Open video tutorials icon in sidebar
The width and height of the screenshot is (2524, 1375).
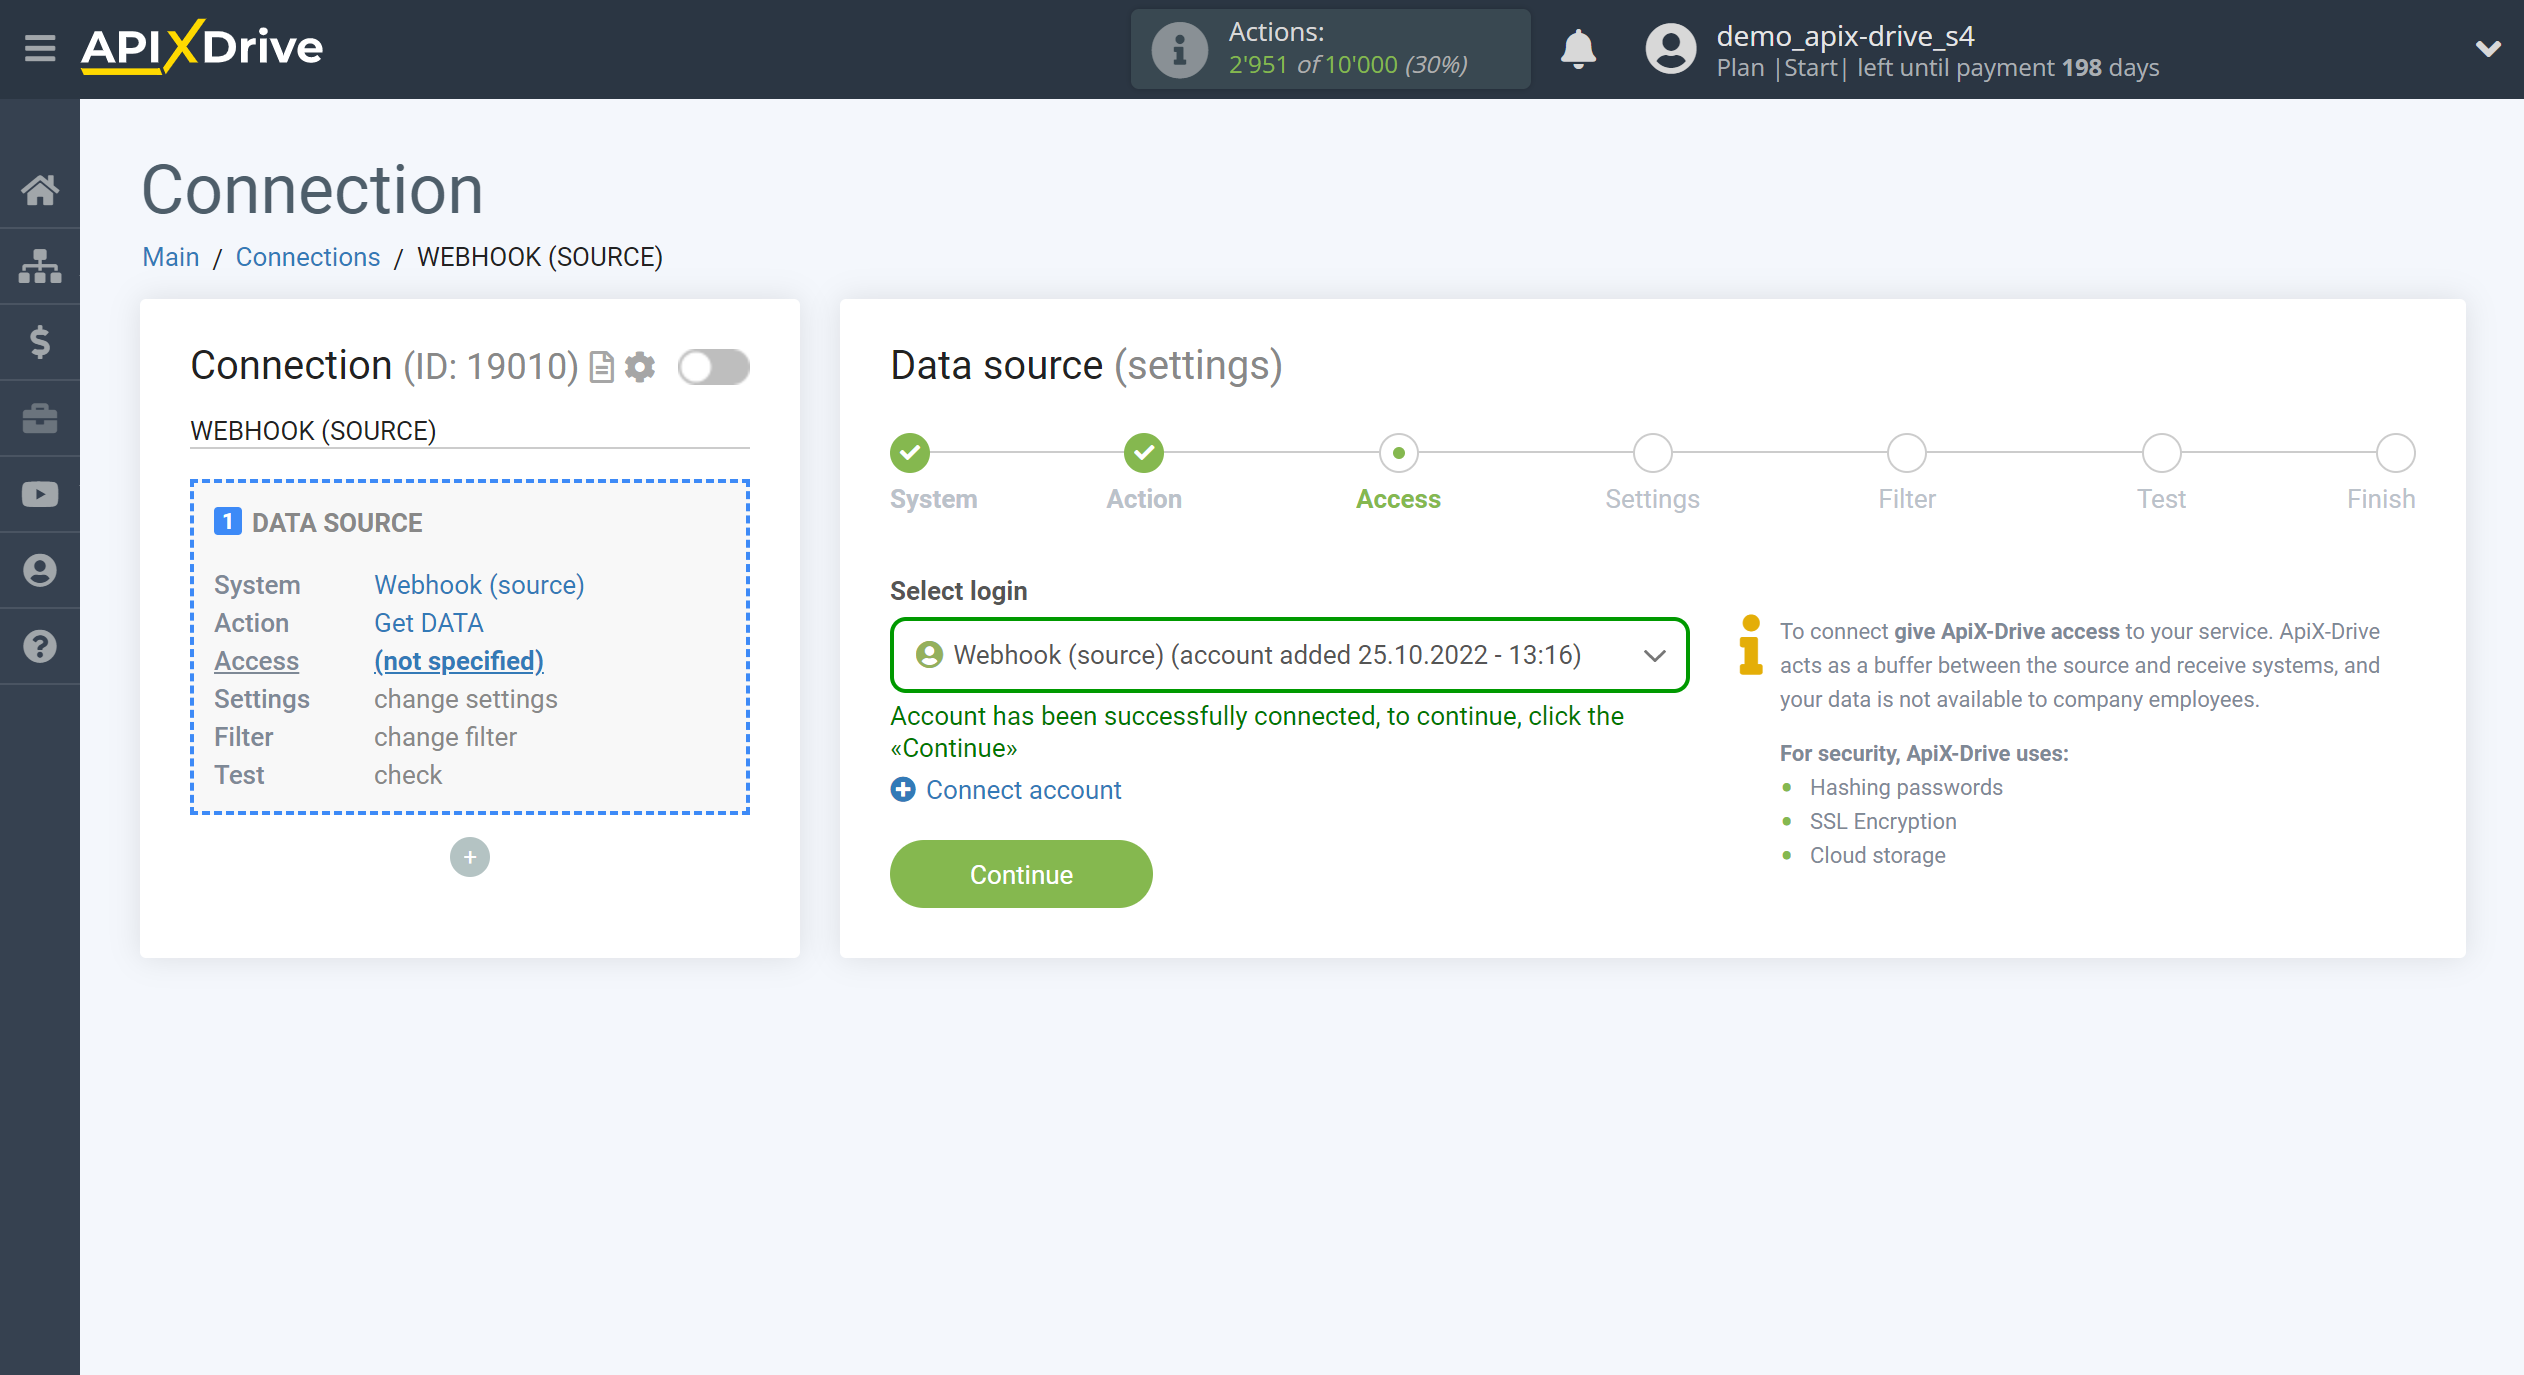[x=40, y=494]
